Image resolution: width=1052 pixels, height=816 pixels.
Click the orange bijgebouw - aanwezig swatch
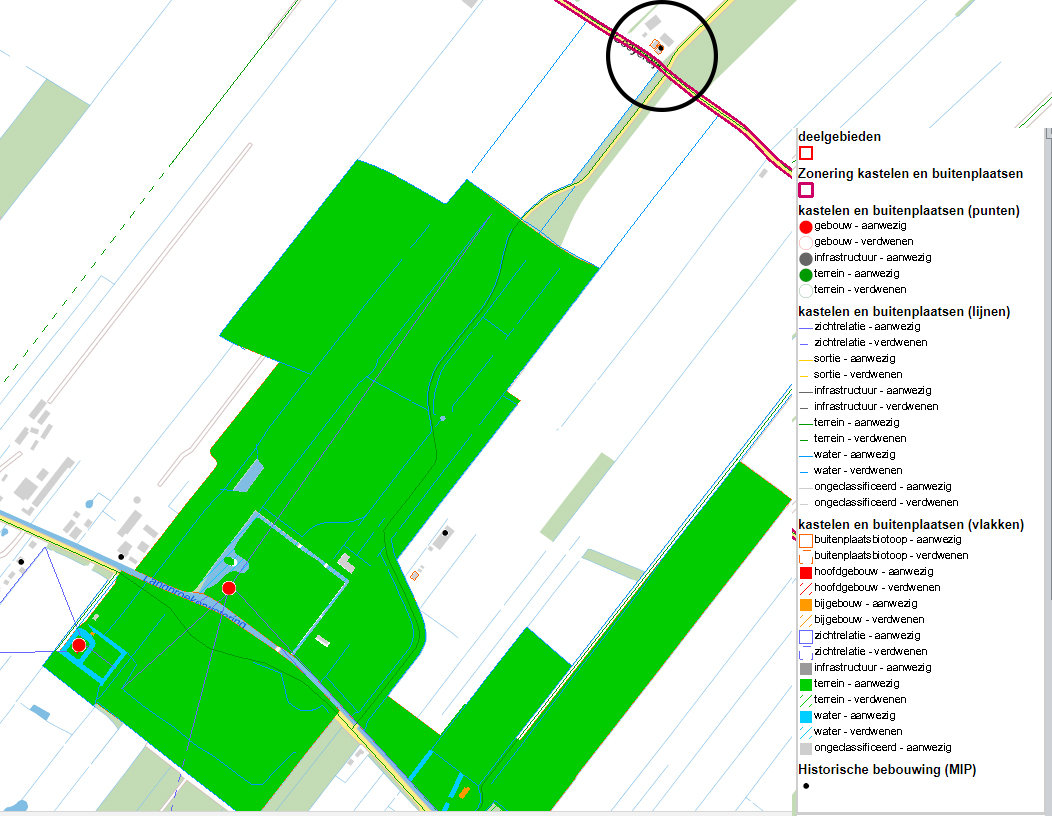(806, 605)
